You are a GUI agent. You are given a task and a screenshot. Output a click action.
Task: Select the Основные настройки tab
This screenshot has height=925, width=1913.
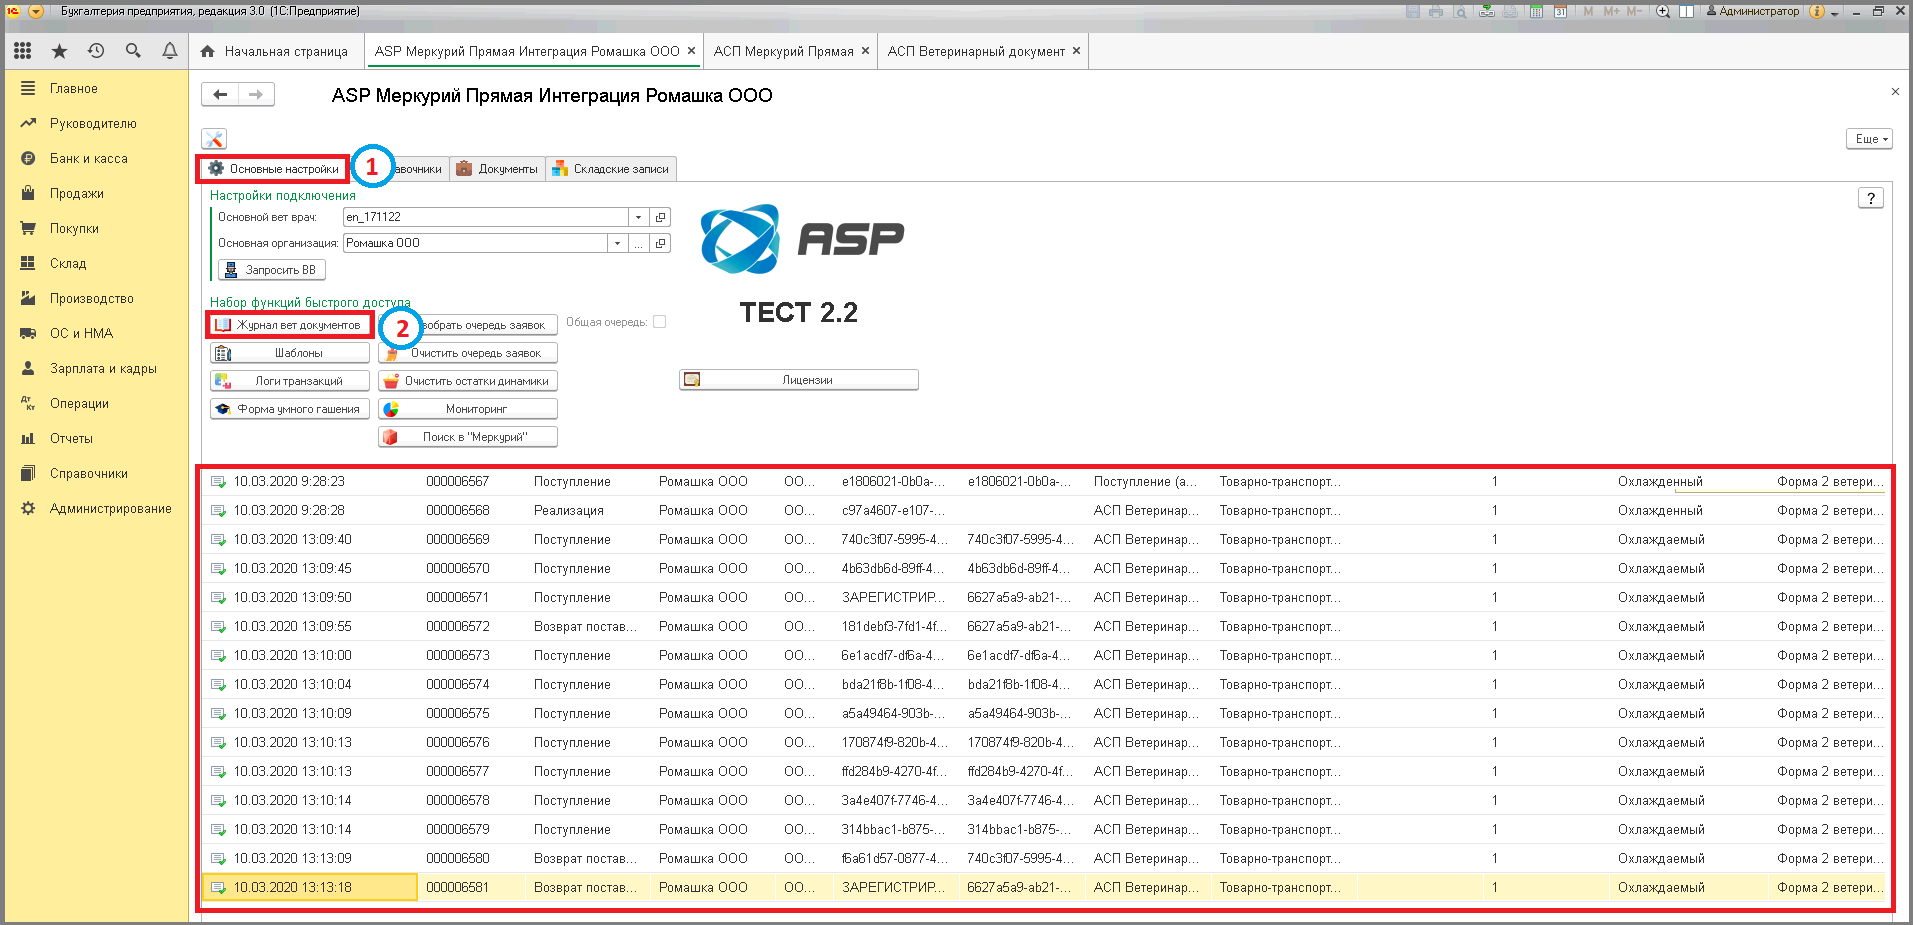[x=273, y=169]
